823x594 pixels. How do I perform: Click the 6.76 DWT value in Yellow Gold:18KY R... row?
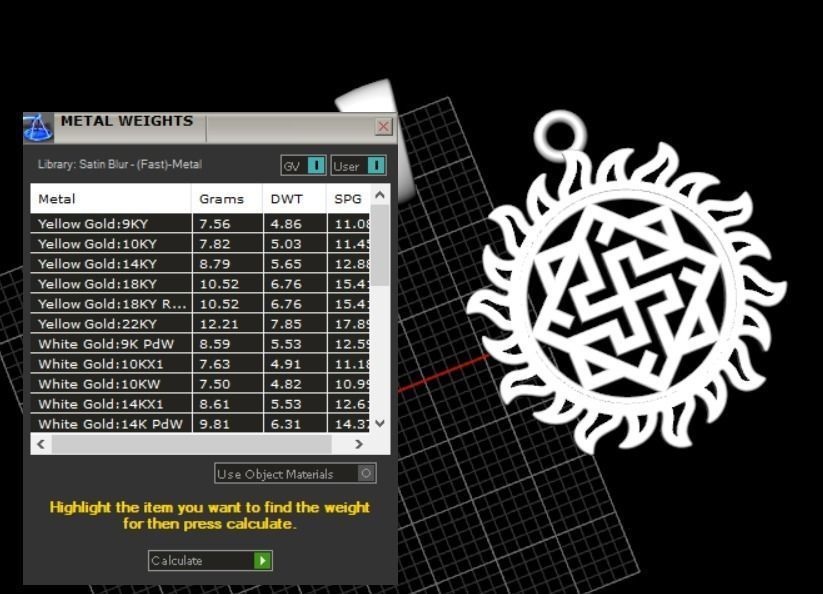tap(286, 304)
